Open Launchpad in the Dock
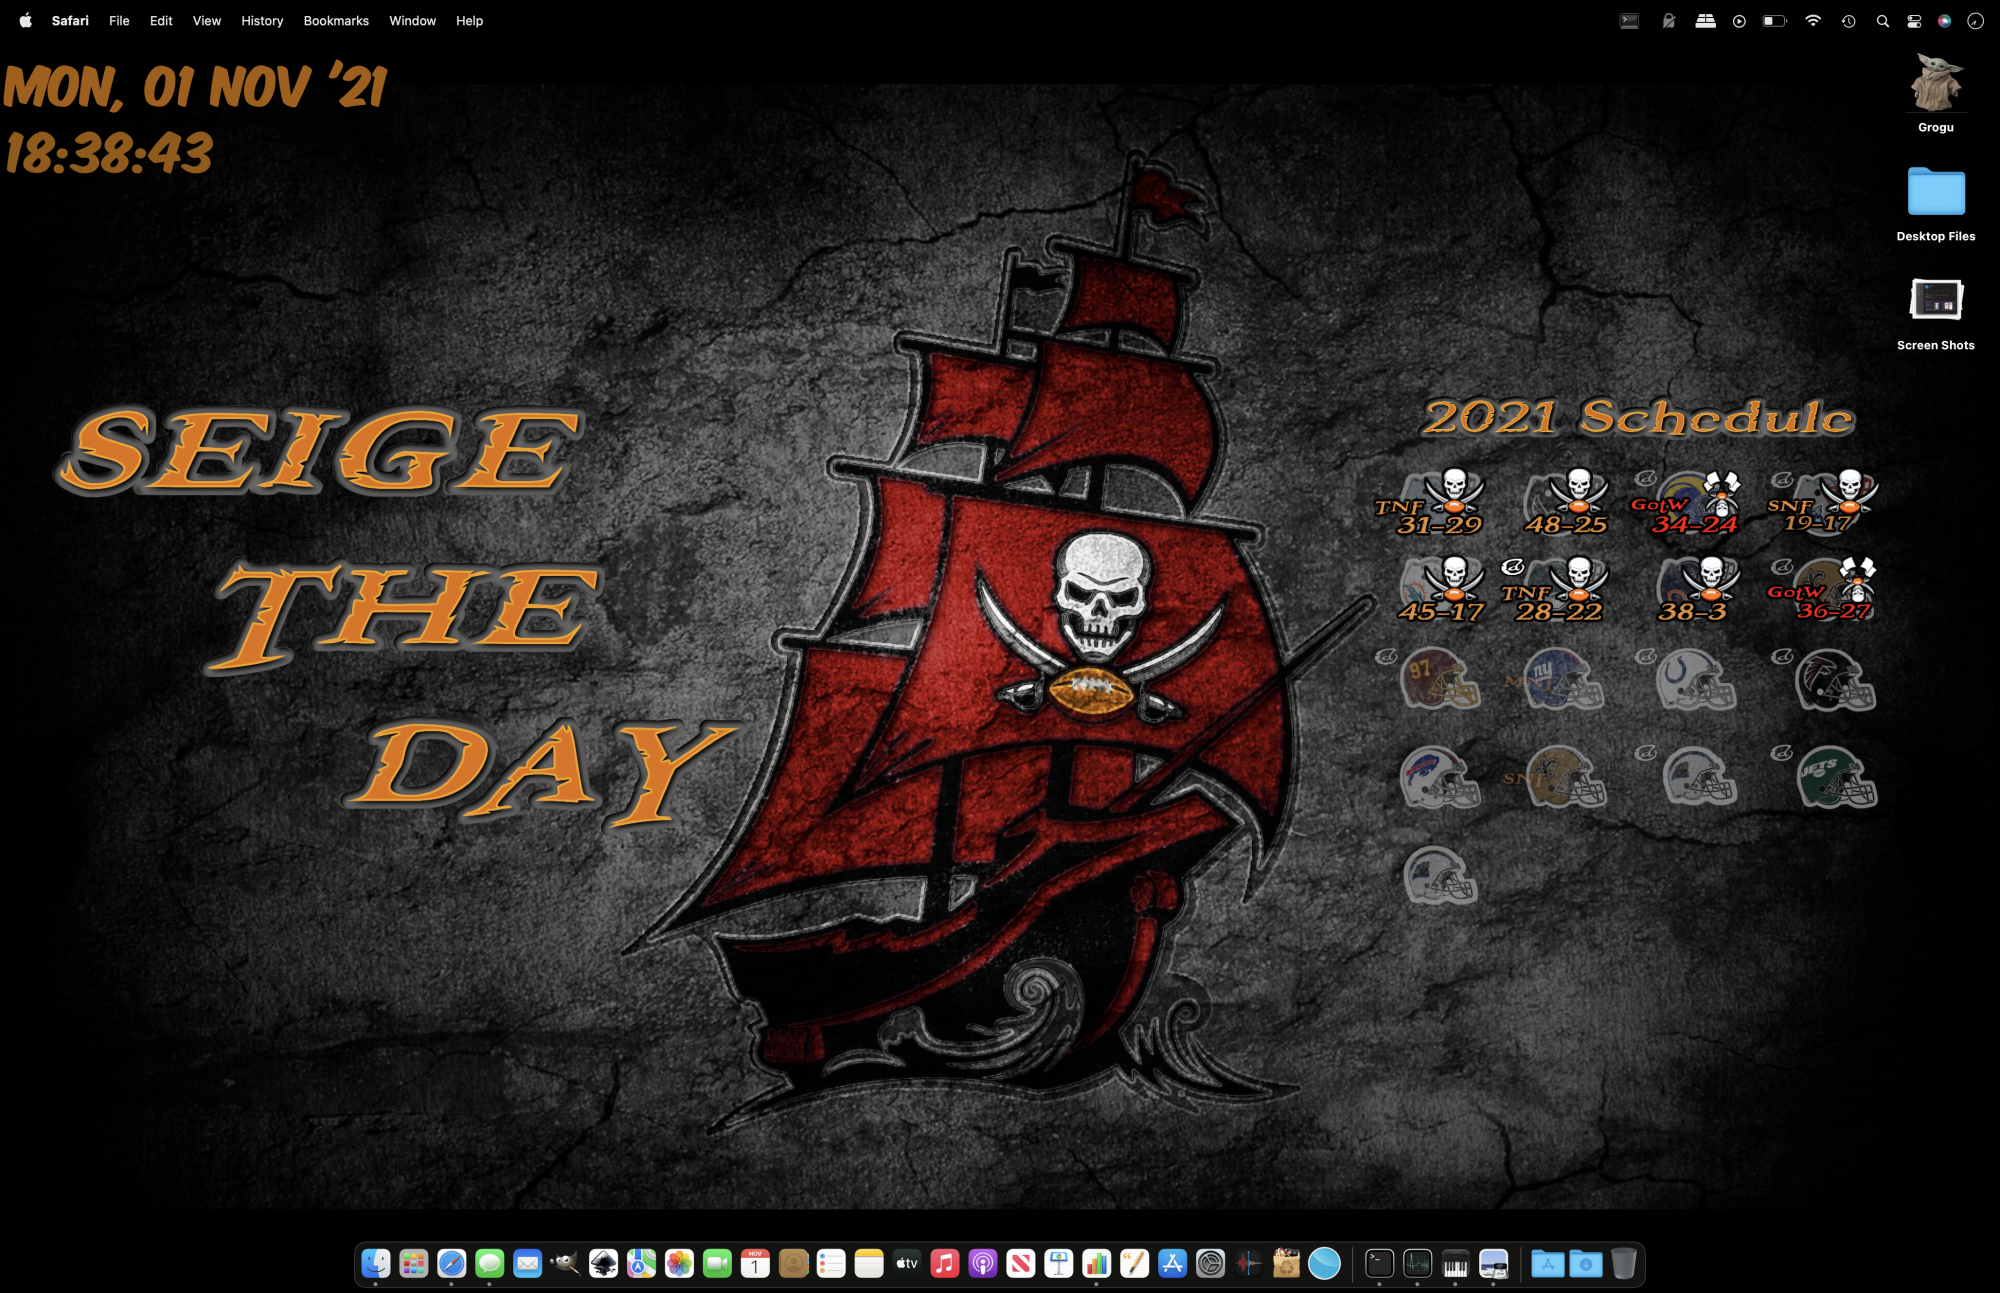Screen dimensions: 2000x1293 coord(414,1263)
